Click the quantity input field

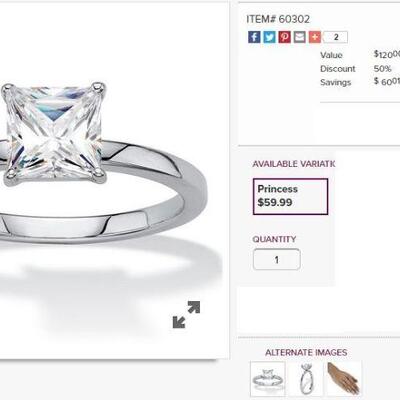pyautogui.click(x=277, y=259)
